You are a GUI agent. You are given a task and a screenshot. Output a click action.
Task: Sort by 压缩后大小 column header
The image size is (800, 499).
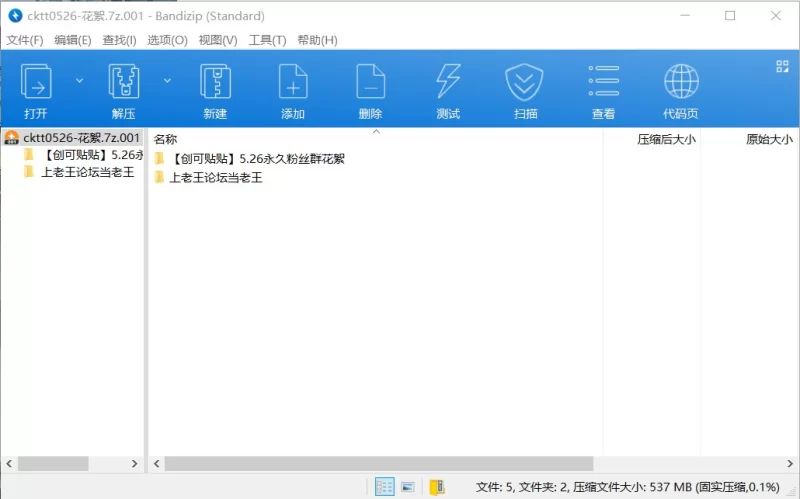pos(666,139)
